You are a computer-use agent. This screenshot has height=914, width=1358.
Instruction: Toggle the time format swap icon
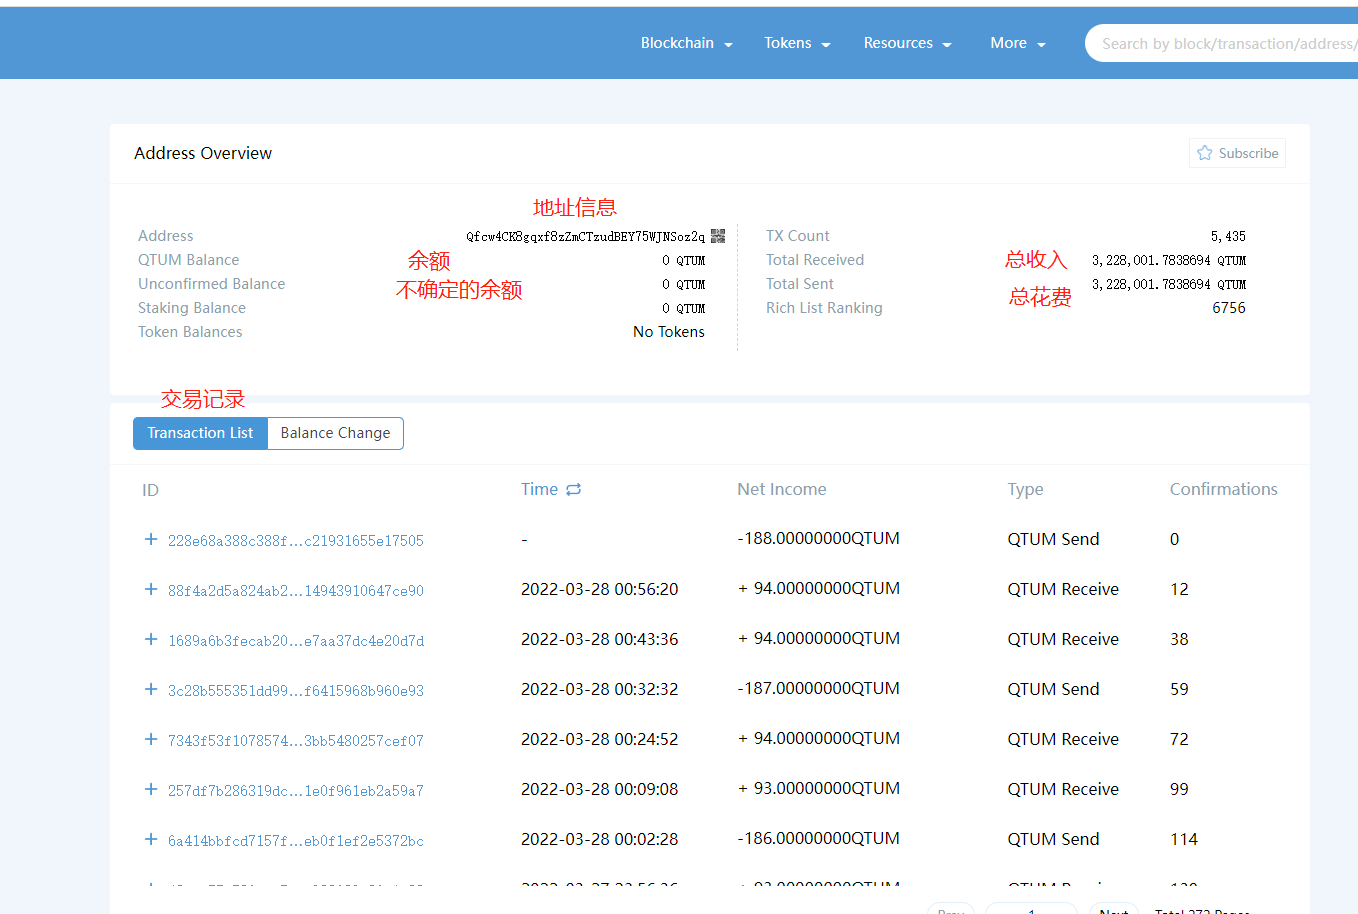tap(574, 490)
